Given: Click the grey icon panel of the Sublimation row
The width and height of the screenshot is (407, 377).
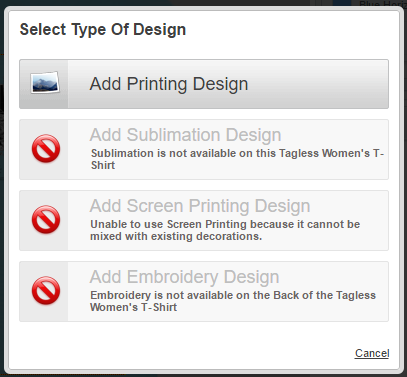Looking at the screenshot, I should tap(44, 149).
